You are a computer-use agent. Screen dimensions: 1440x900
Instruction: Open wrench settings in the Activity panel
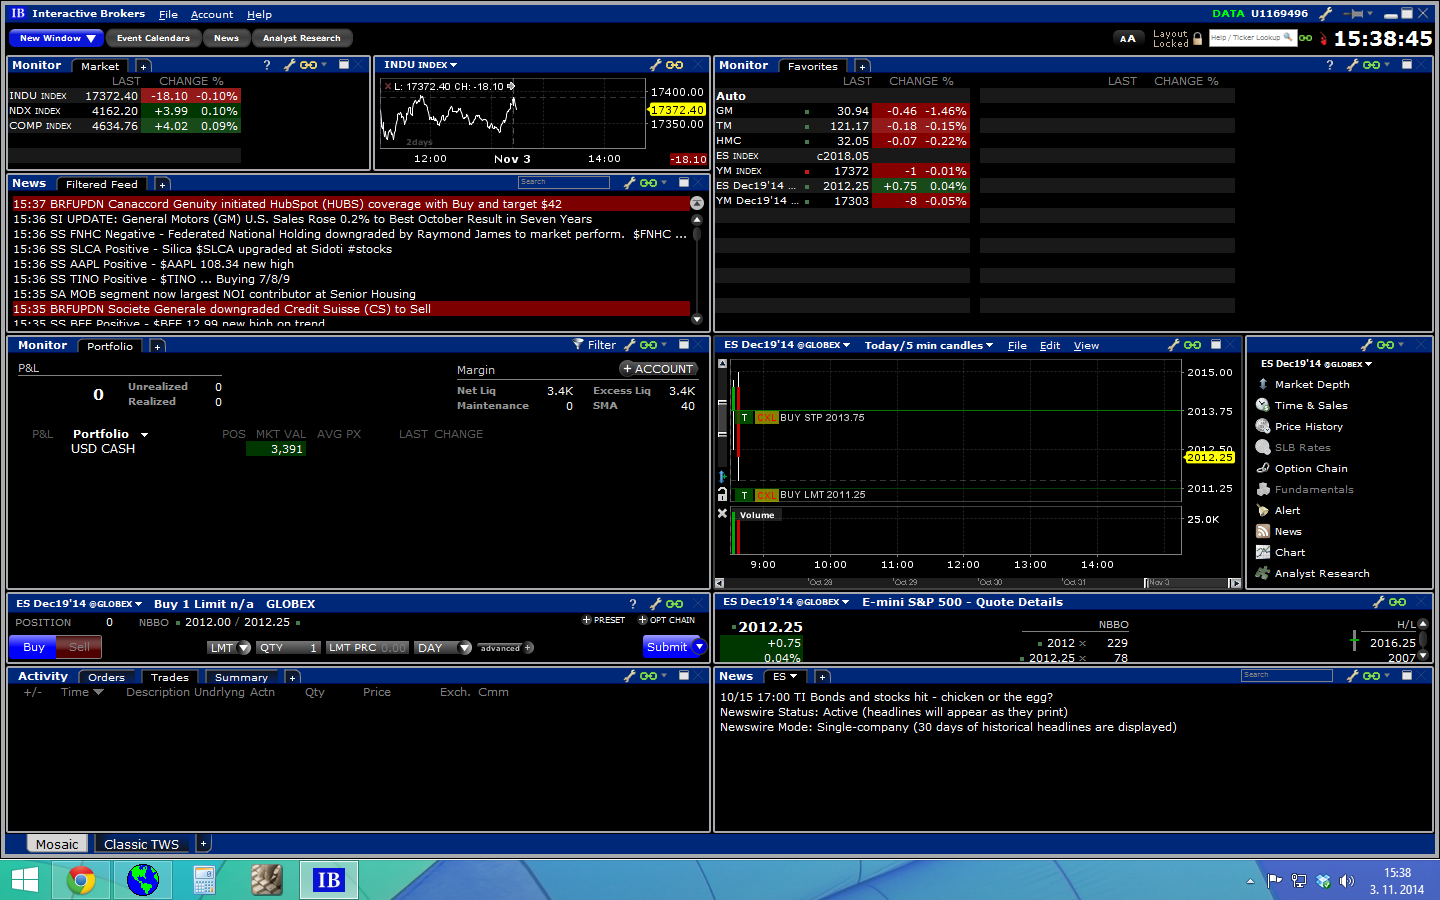(630, 676)
